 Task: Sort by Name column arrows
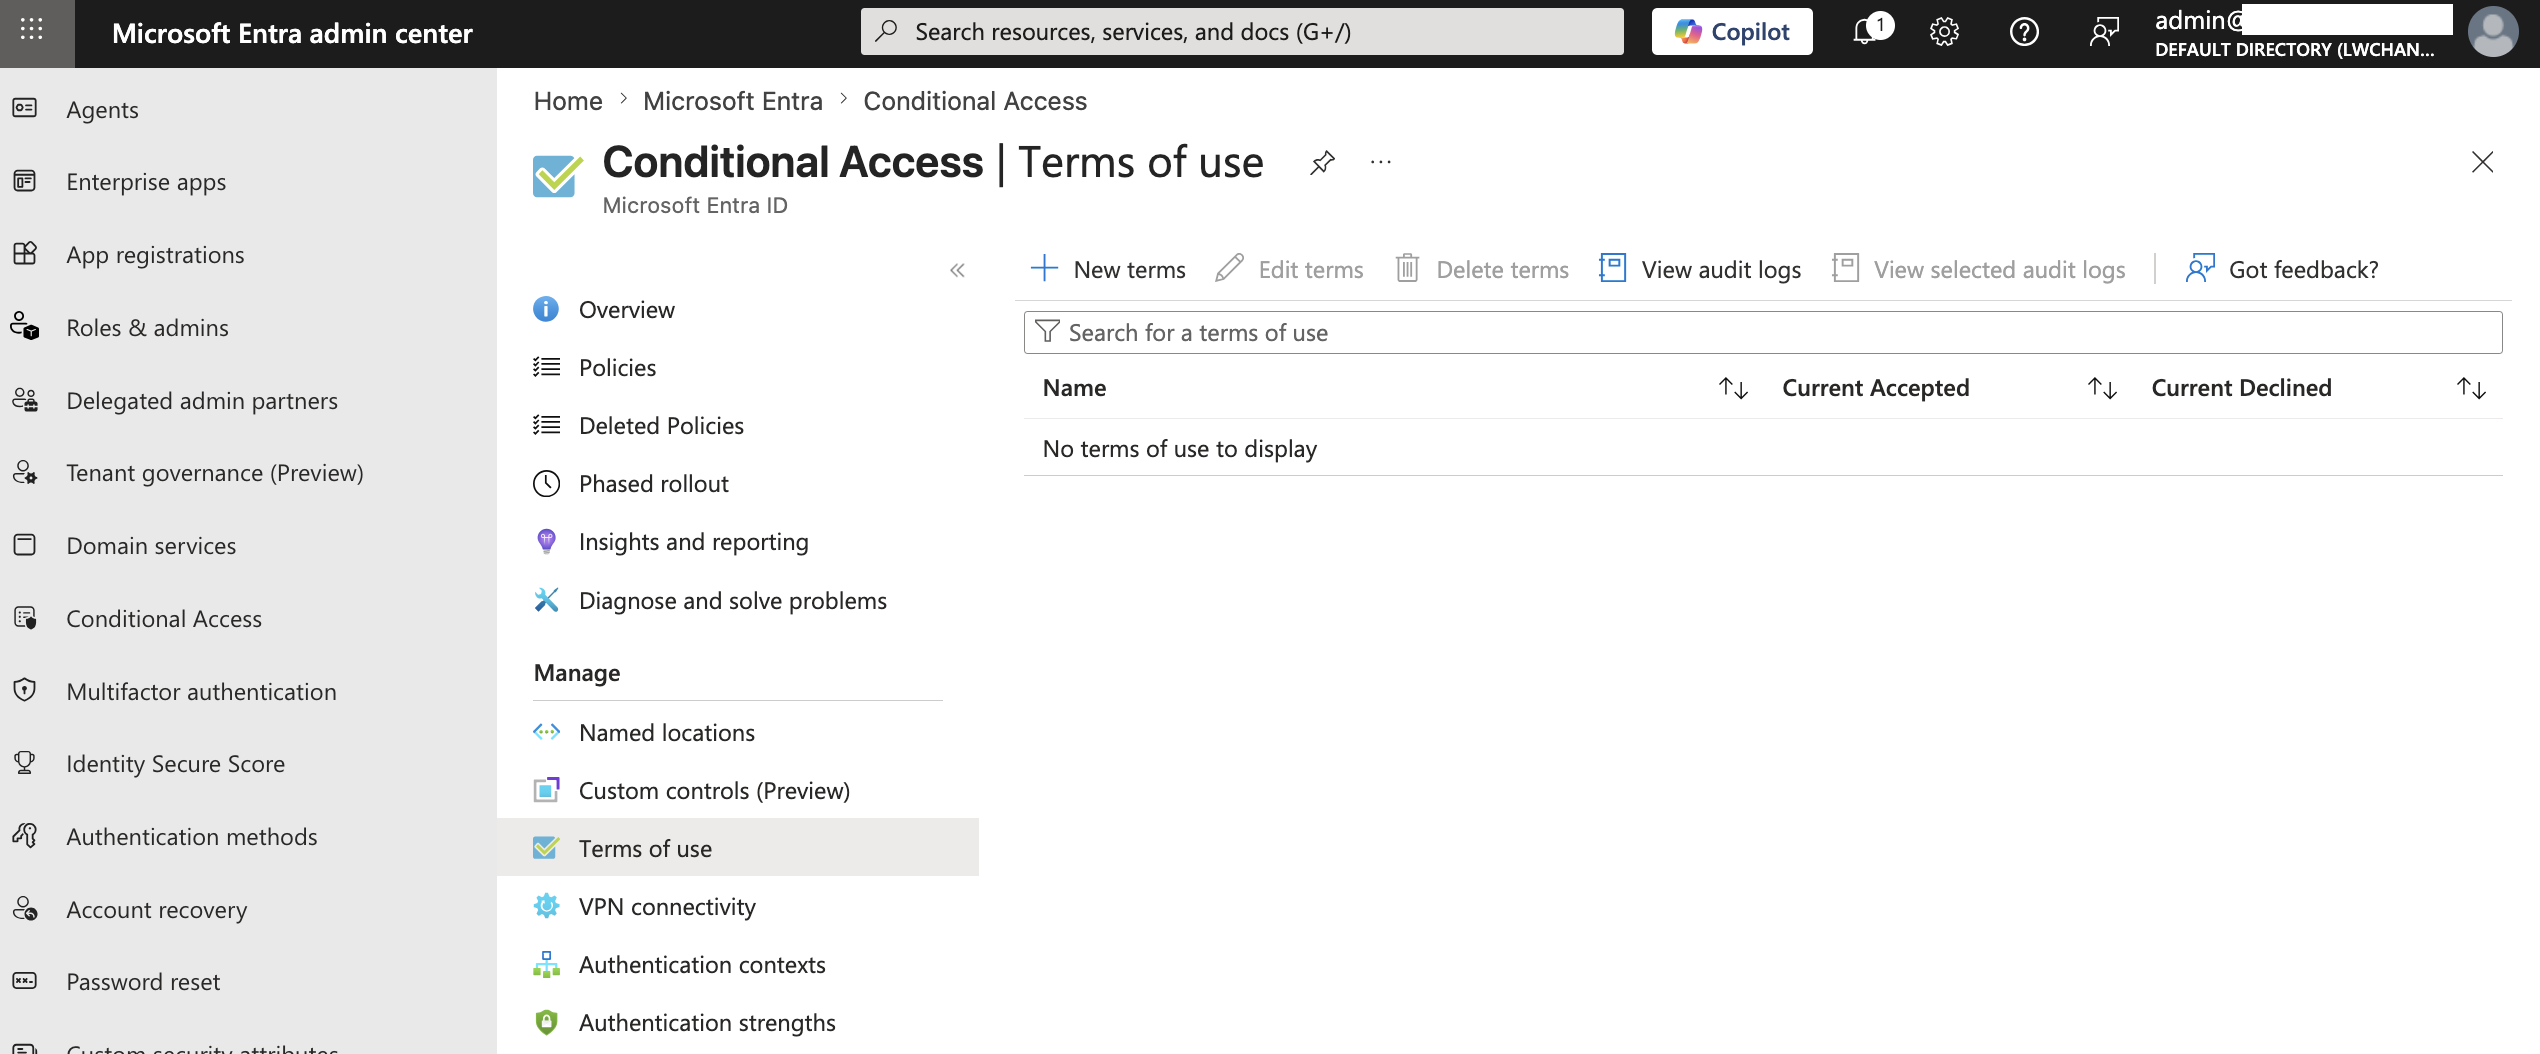pos(1733,388)
